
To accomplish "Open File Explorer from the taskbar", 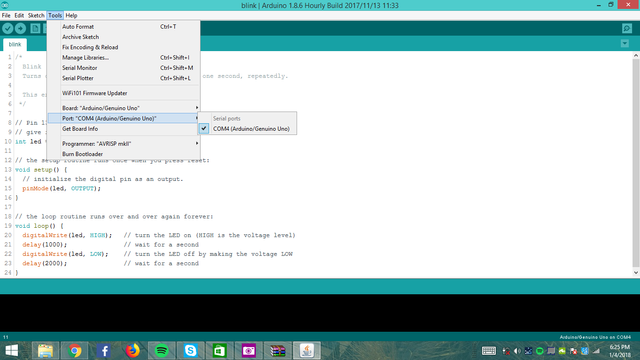I will [x=45, y=351].
